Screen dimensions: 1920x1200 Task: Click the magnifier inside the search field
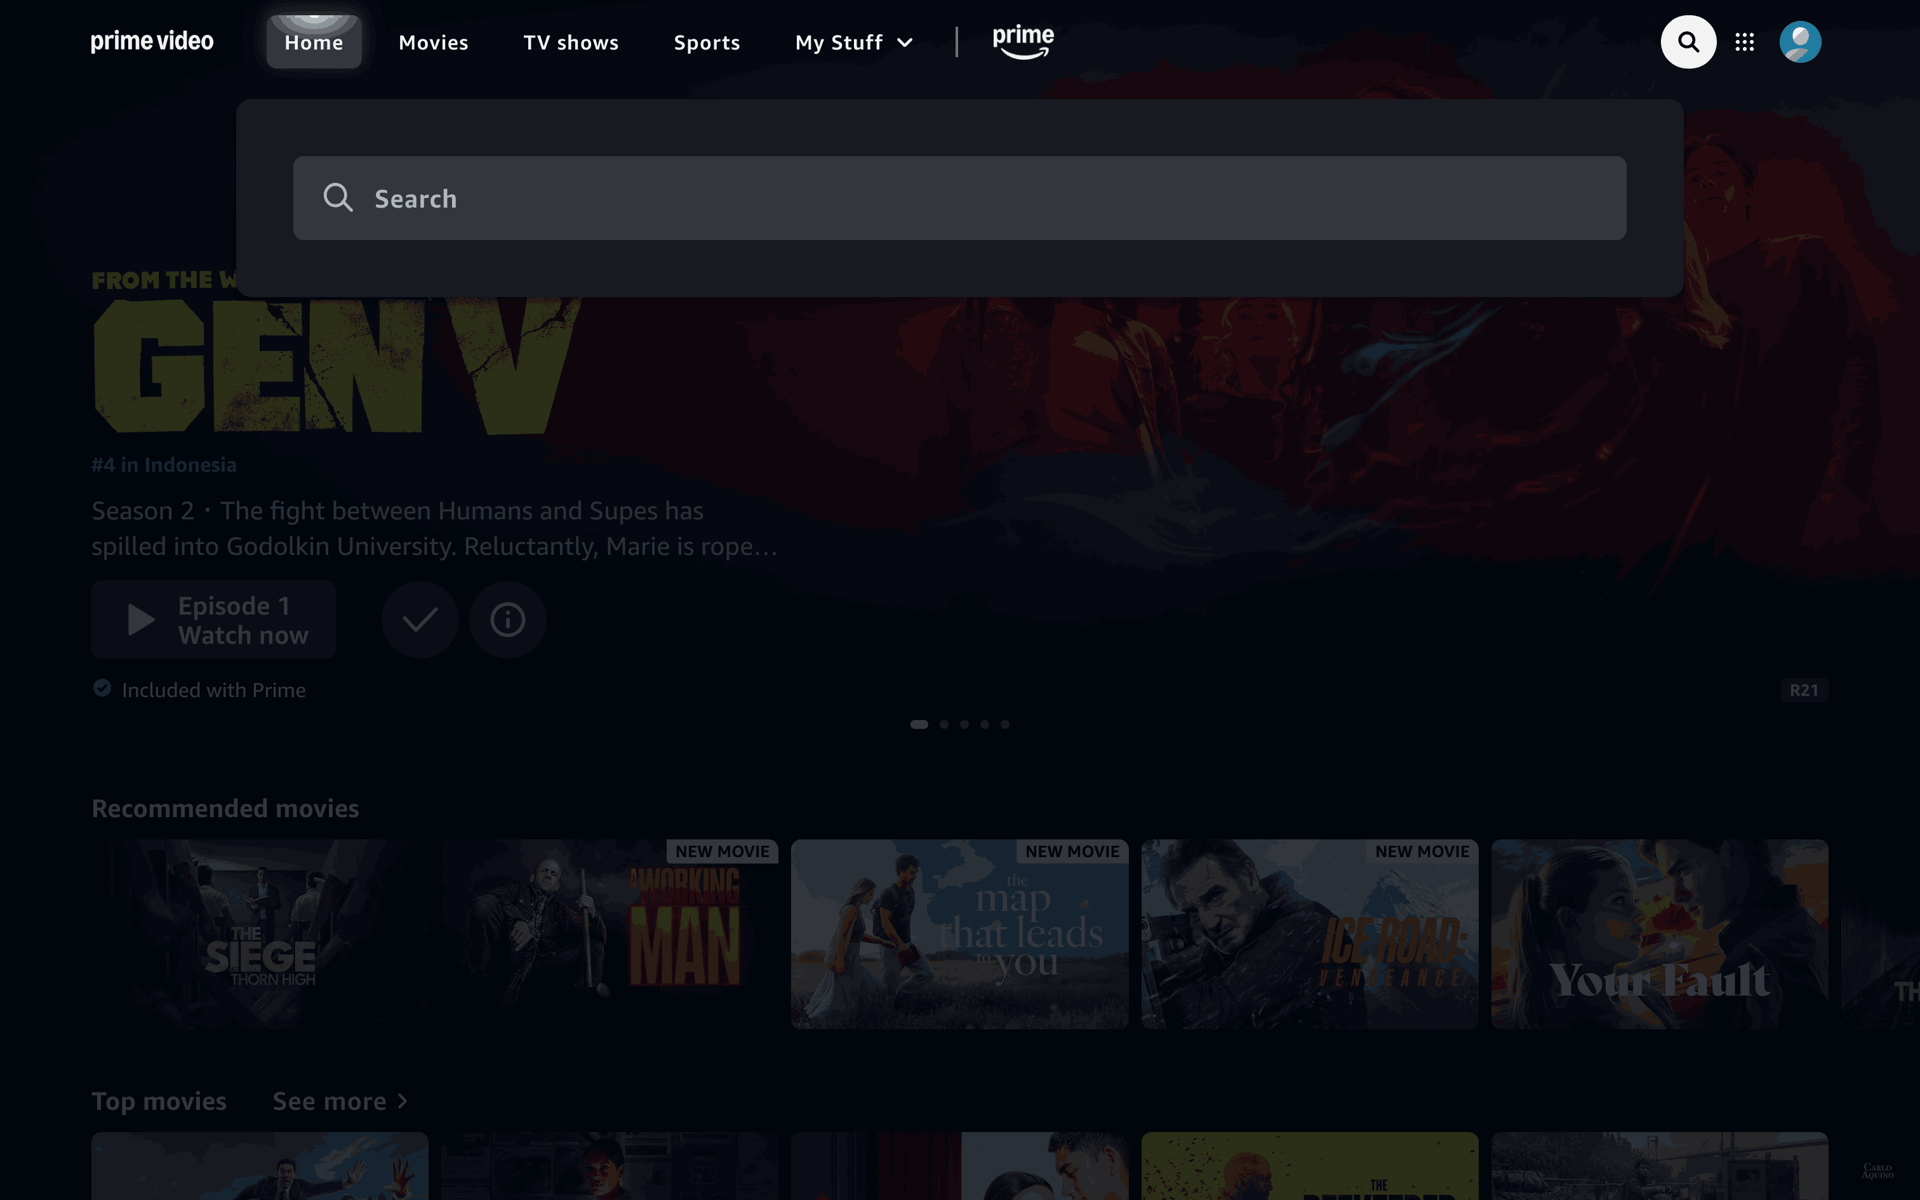[338, 198]
